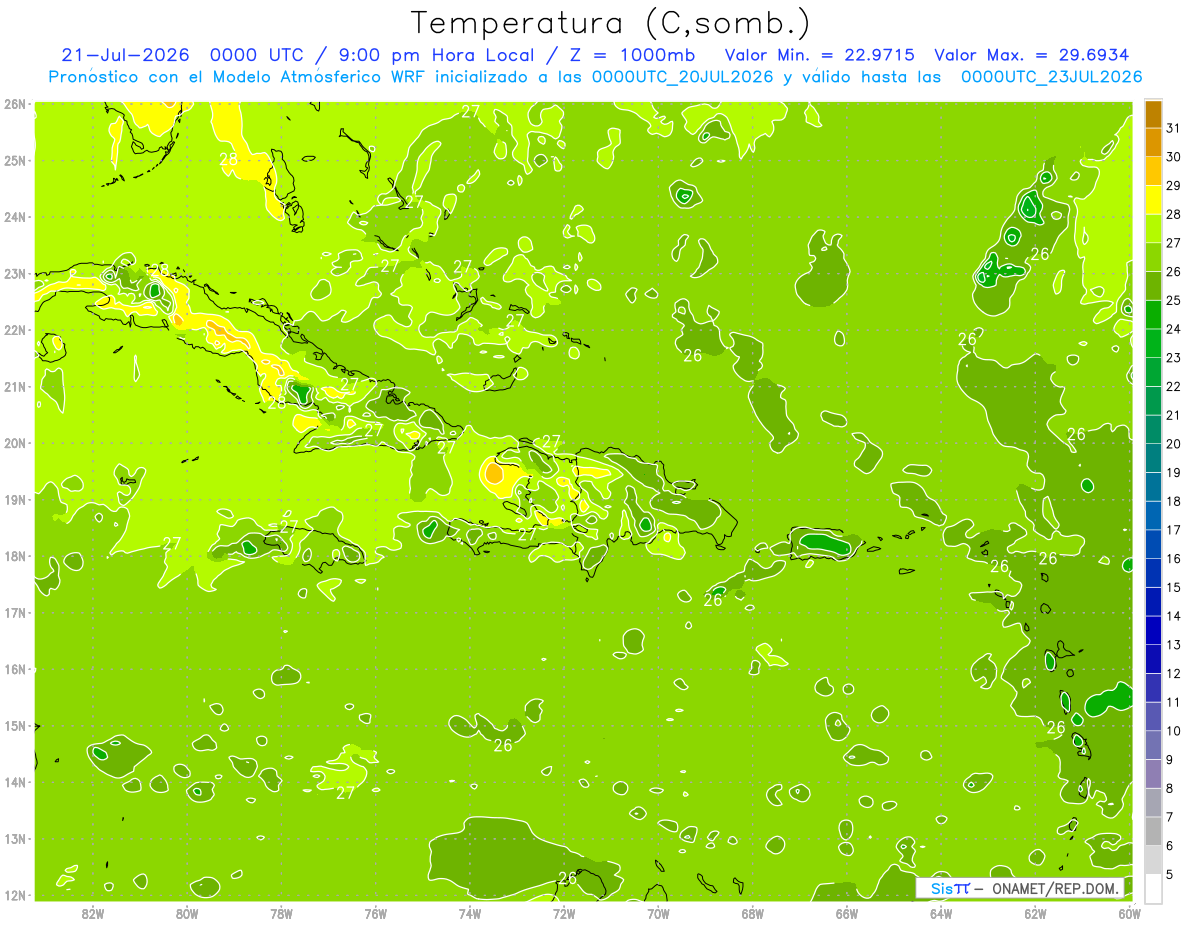Viewport: 1200px width, 927px height.
Task: Click the forecast date "21-Jul-2026"
Action: 123,55
